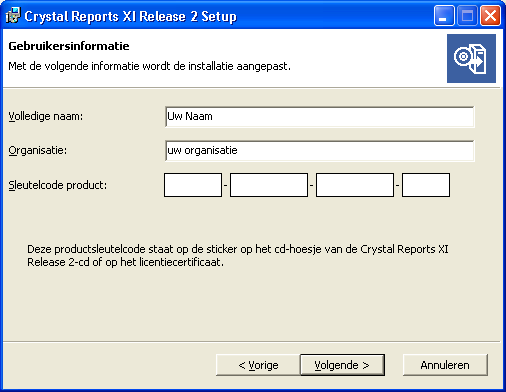Screen dimensions: 506x392
Task: Click the CD installation graphic in header
Action: pos(471,58)
